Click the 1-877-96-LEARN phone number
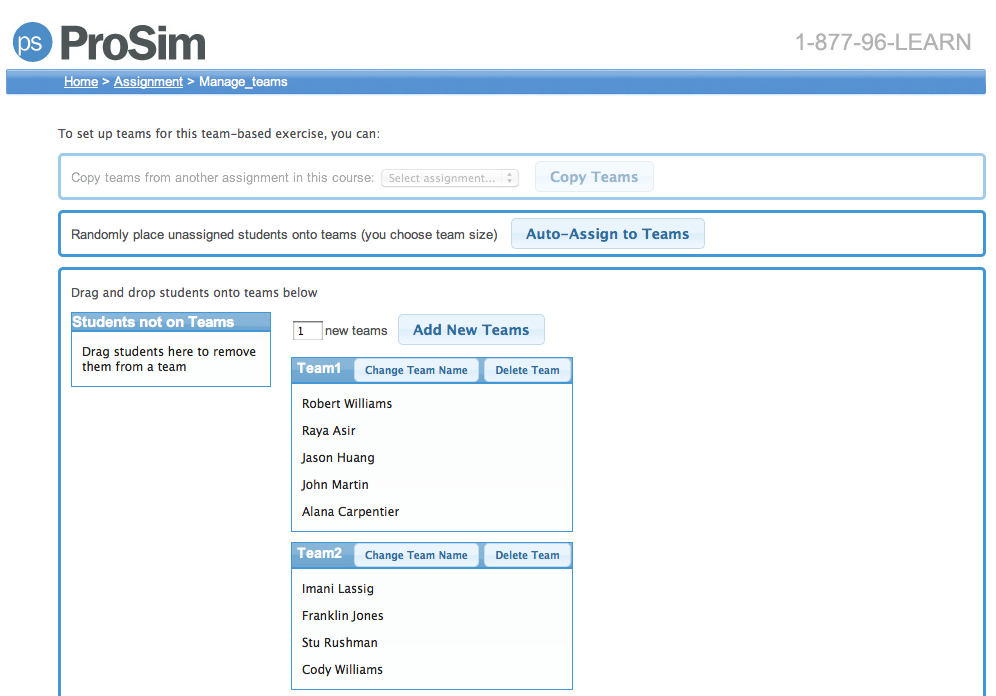This screenshot has width=996, height=696. click(883, 42)
